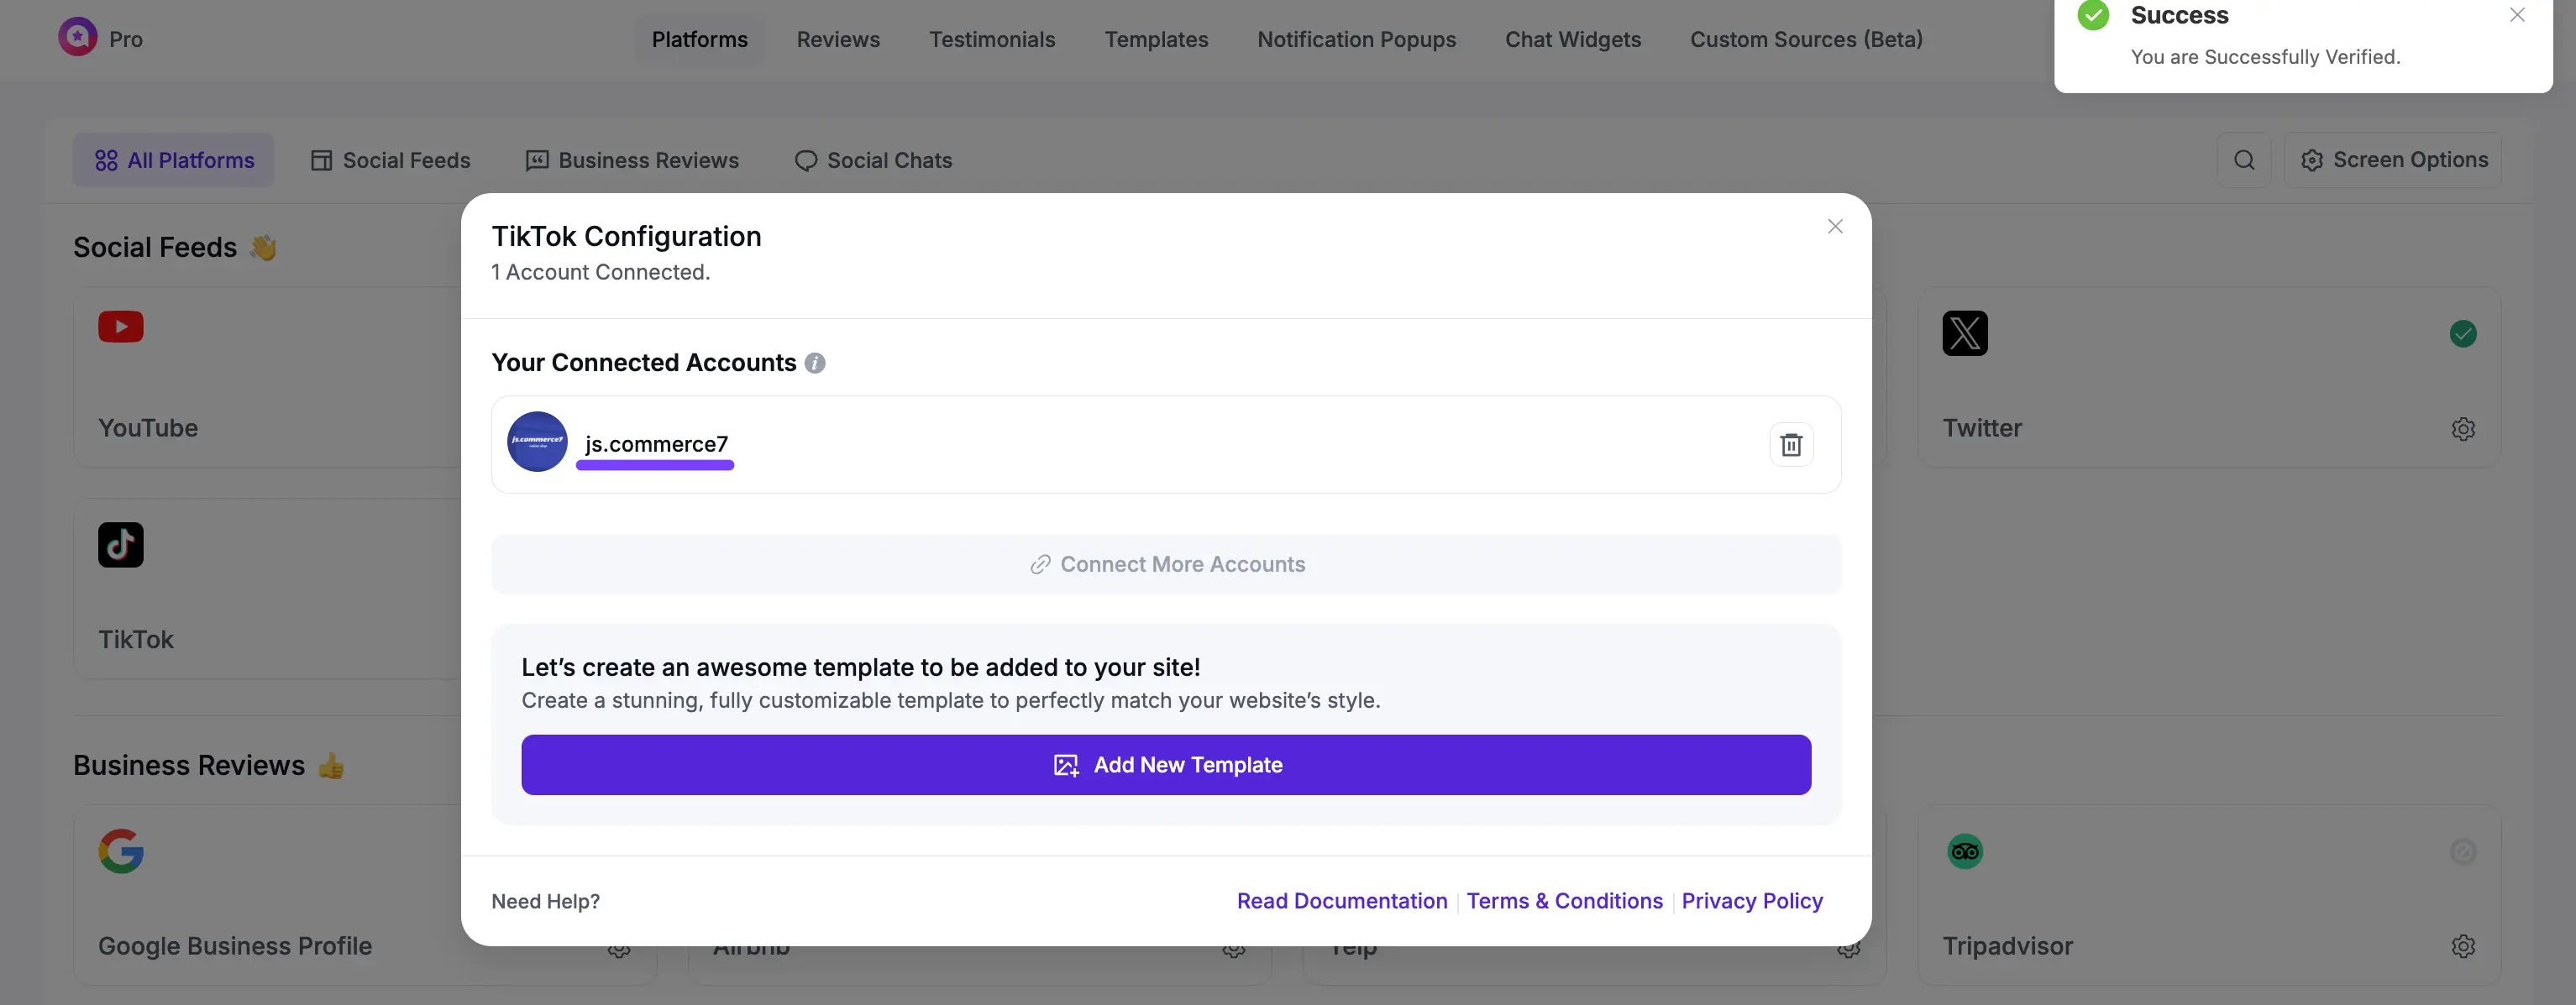
Task: Dismiss the Success notification
Action: coord(2517,15)
